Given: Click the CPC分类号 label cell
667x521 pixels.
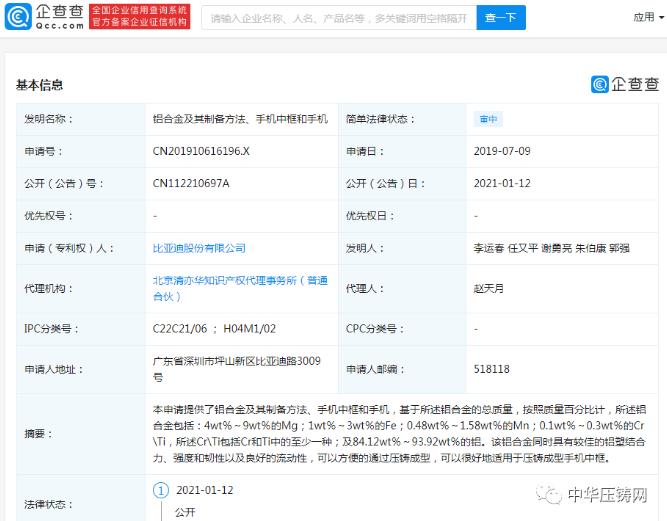Looking at the screenshot, I should [x=402, y=329].
